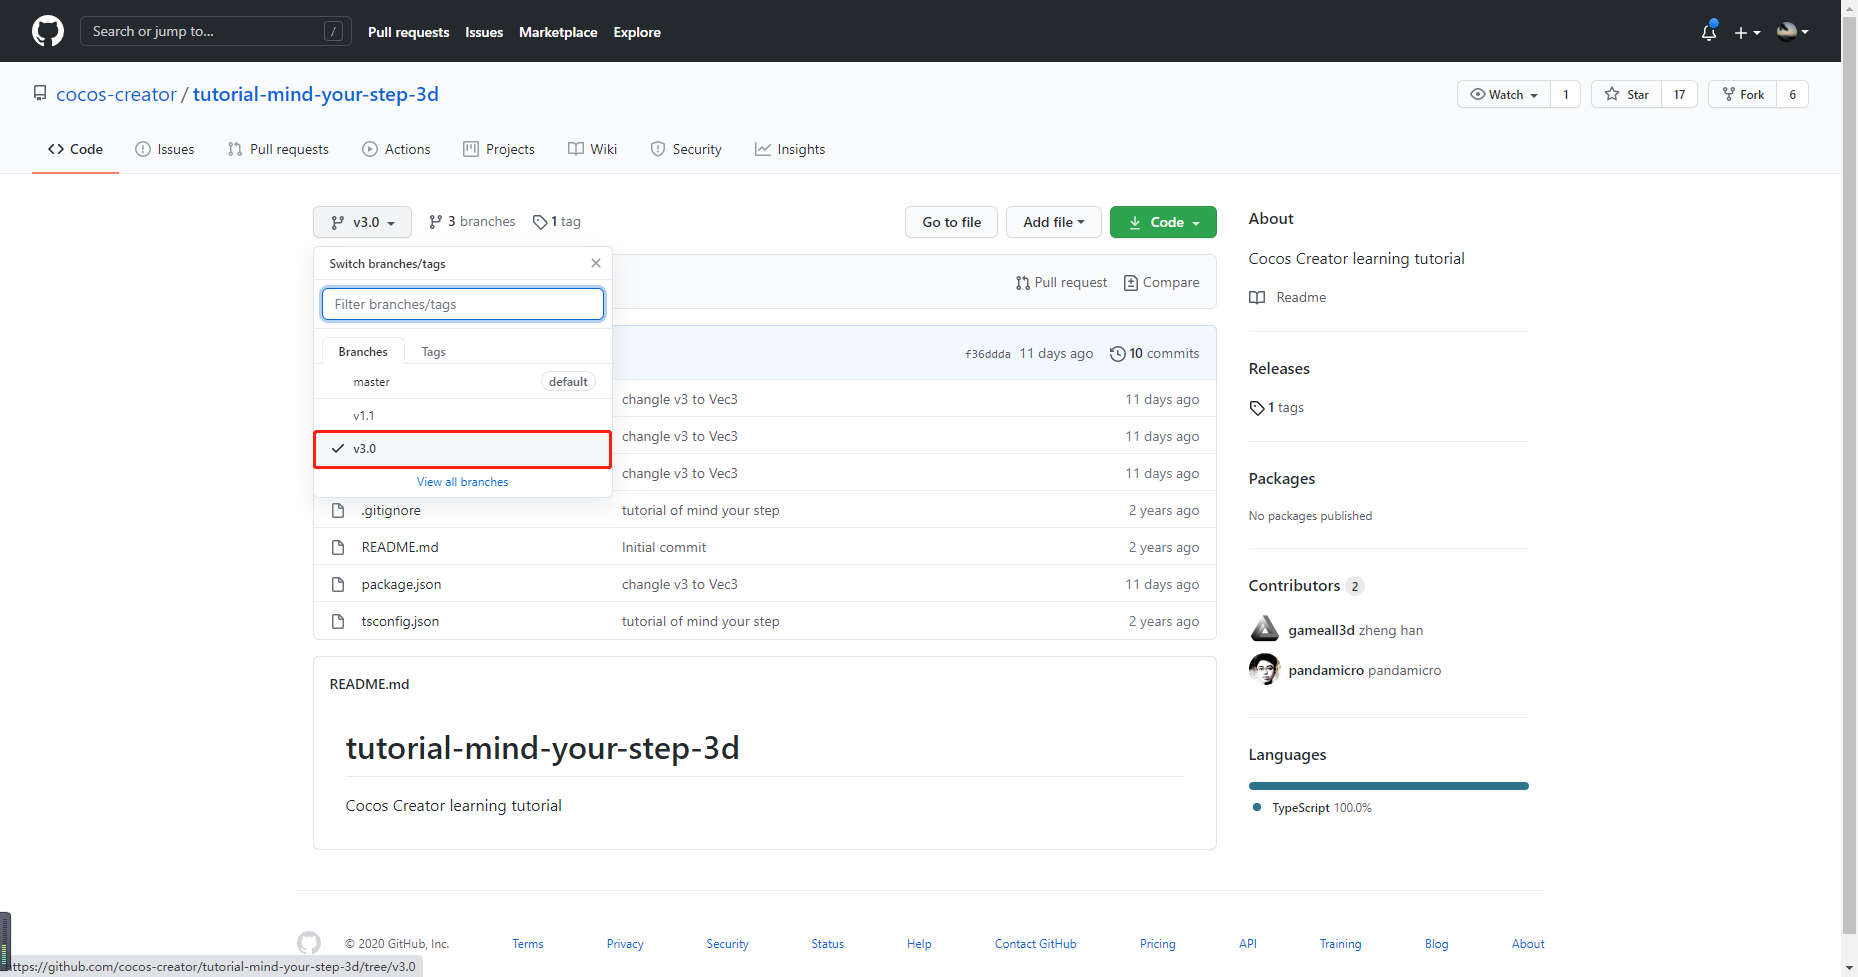Switch to the repository Security tab
Screen dimensions: 1858x977
pos(686,149)
